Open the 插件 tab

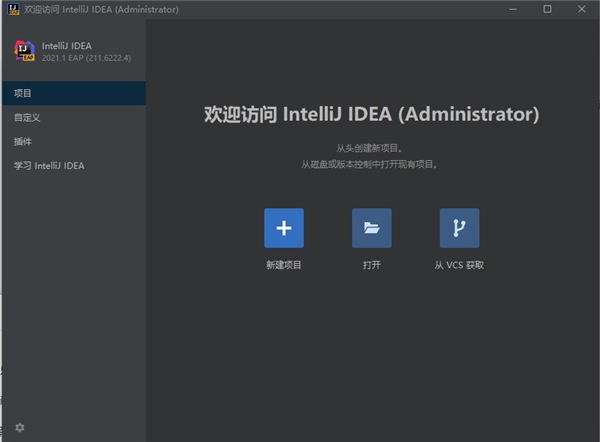coord(74,142)
